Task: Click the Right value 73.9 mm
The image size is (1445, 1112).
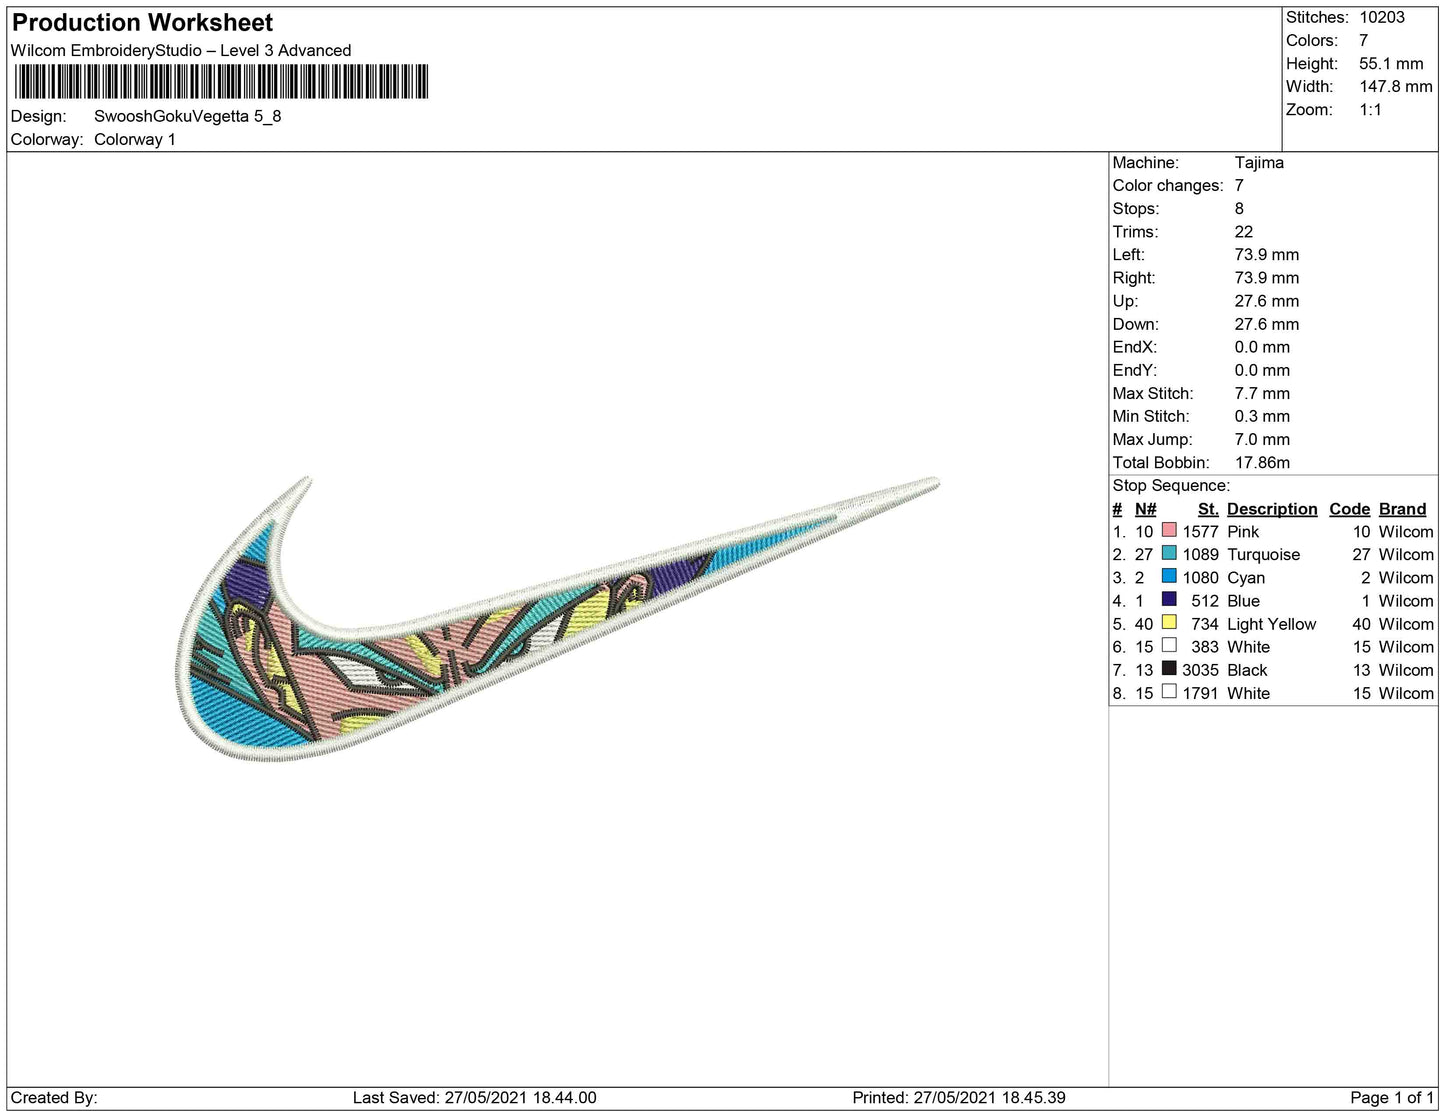Action: (x=1267, y=277)
